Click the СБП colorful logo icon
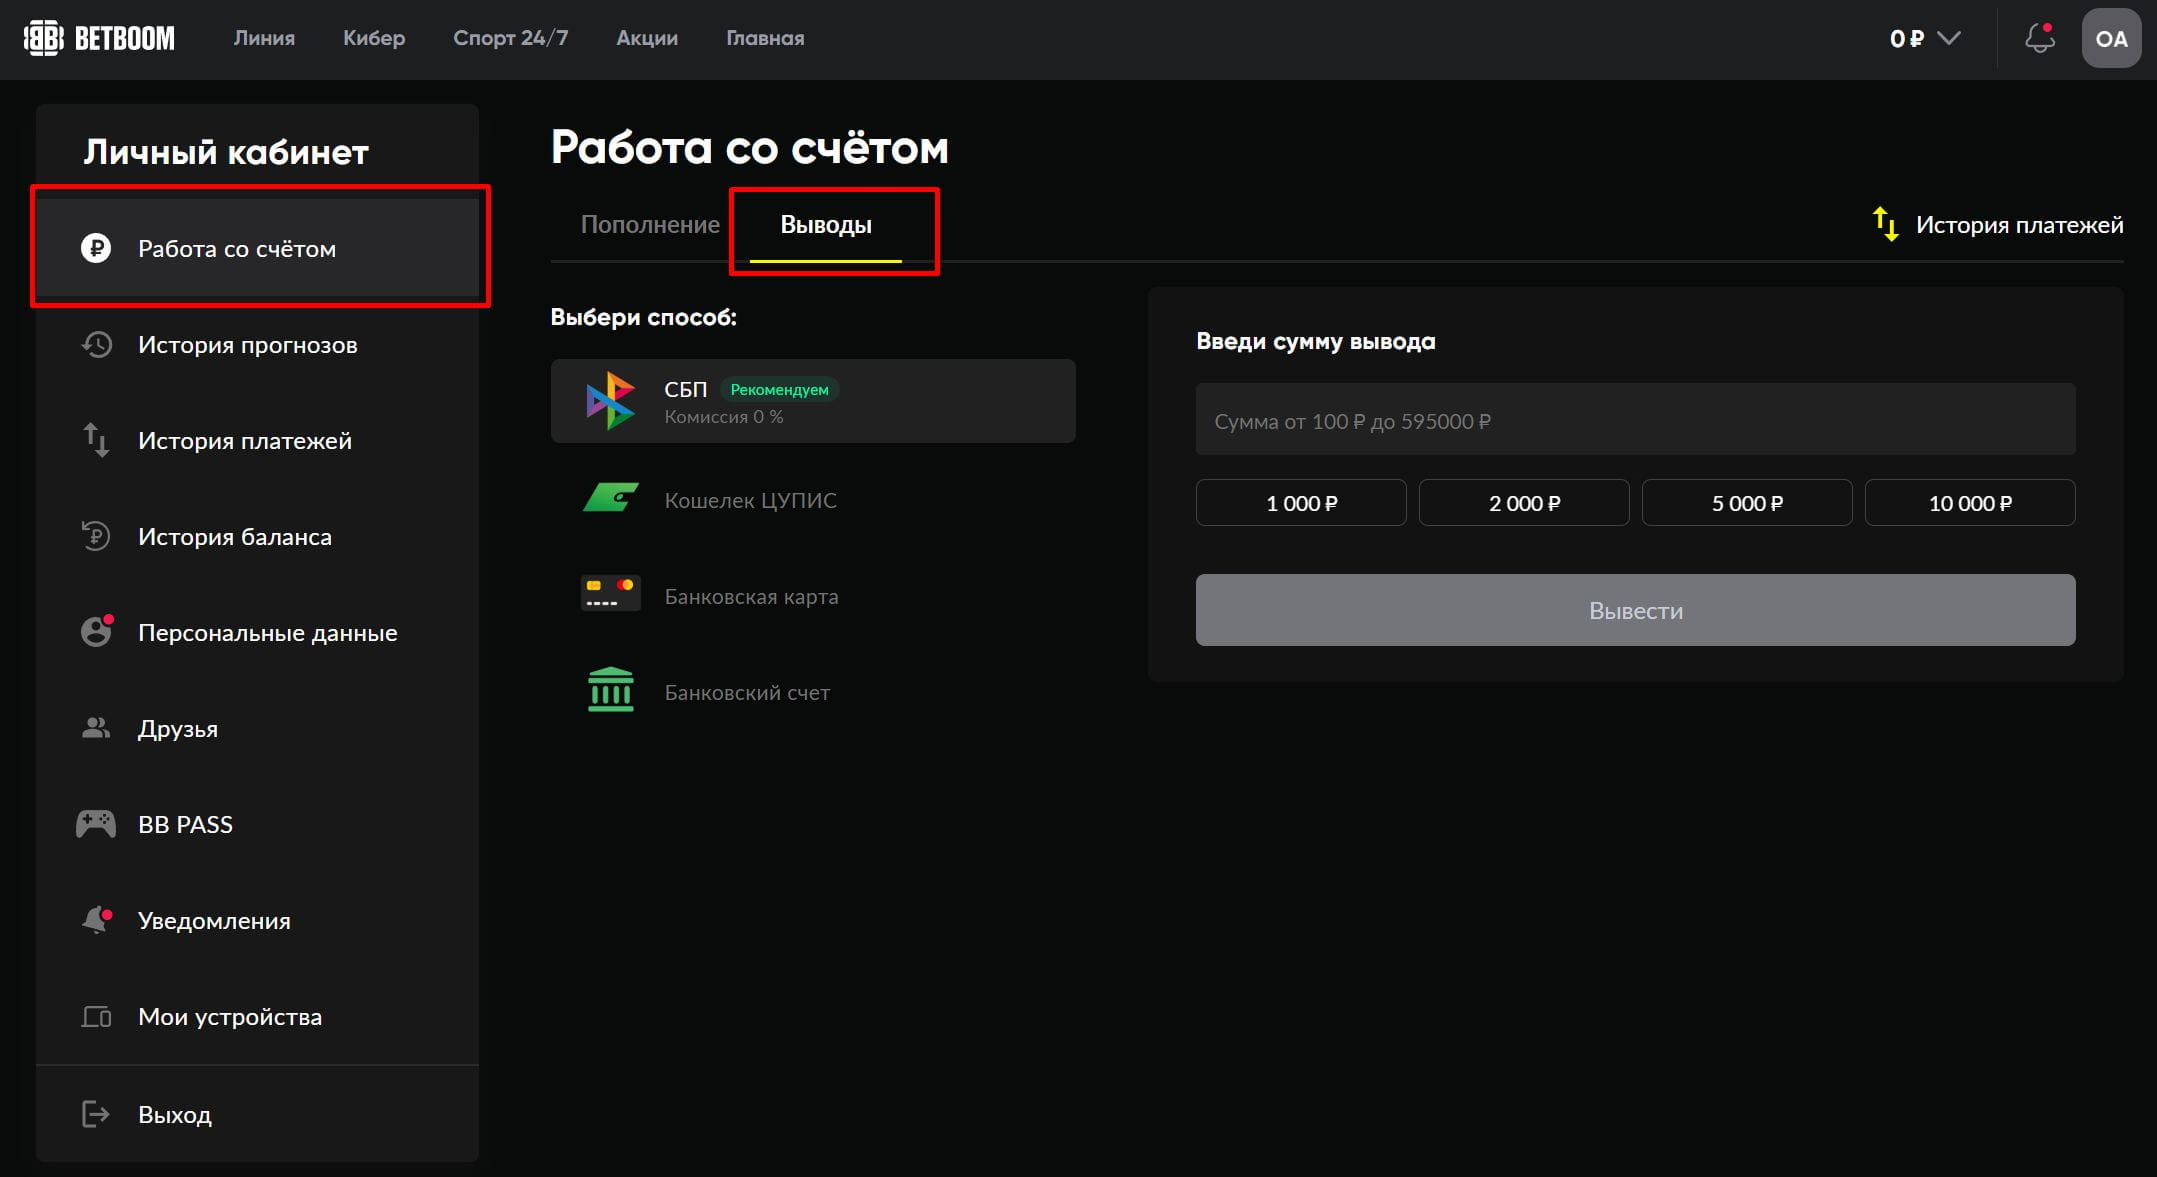2157x1177 pixels. click(x=610, y=401)
